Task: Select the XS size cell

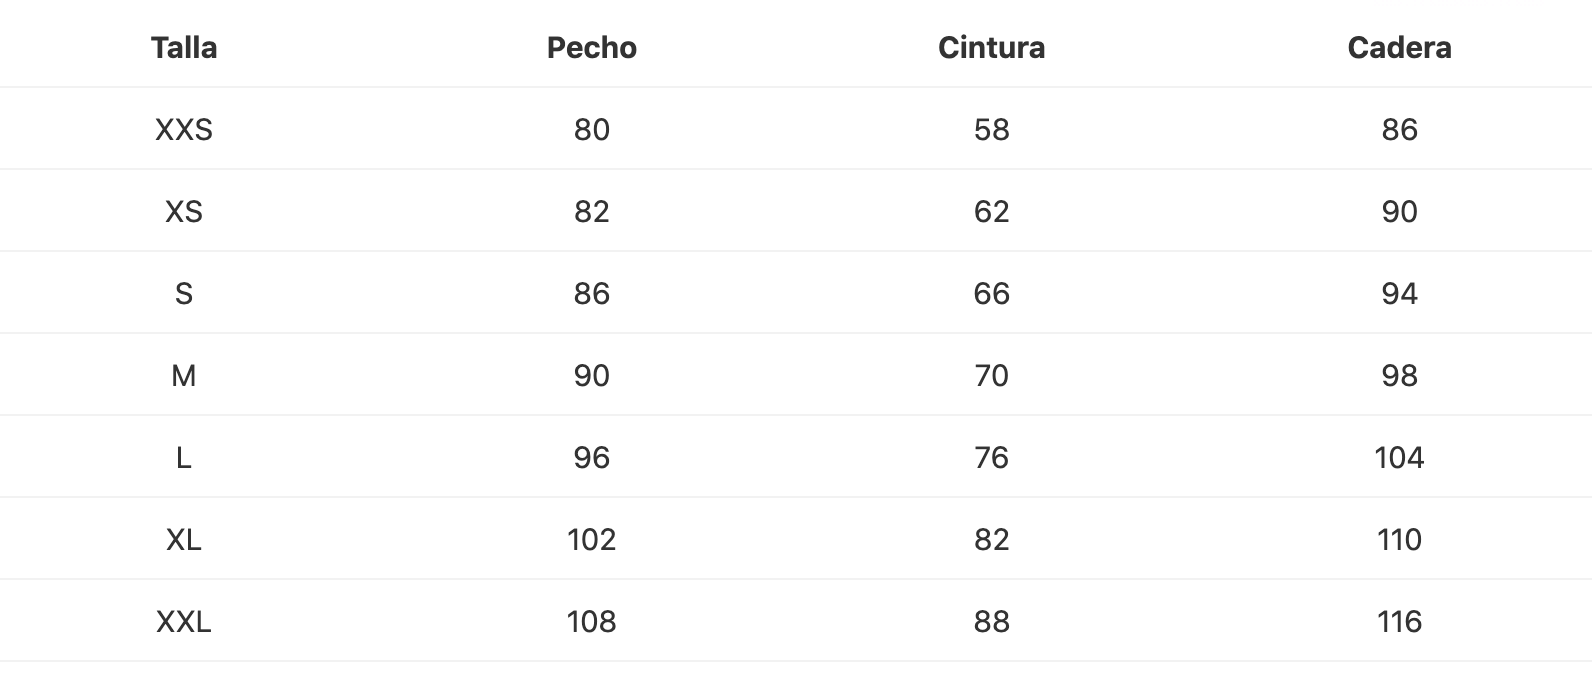Action: (x=184, y=212)
